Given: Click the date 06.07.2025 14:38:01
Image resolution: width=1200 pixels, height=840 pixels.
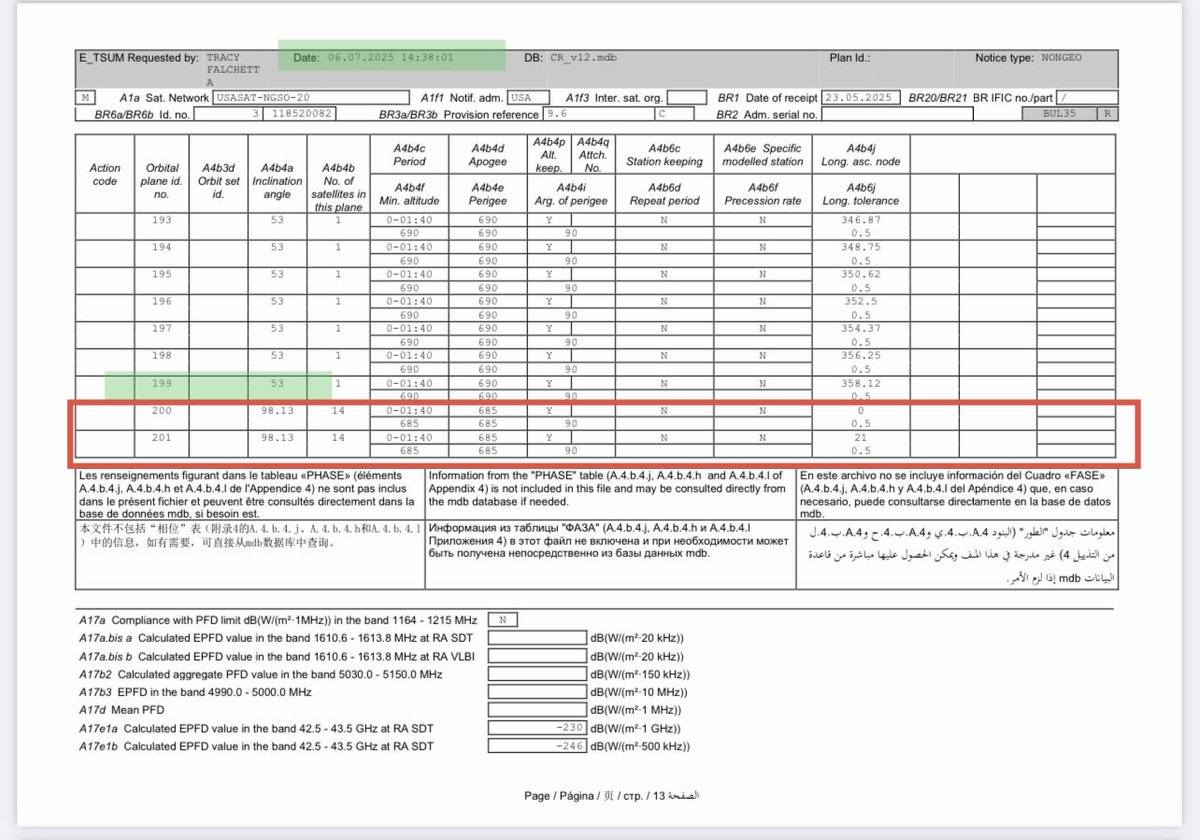Looking at the screenshot, I should tap(390, 58).
